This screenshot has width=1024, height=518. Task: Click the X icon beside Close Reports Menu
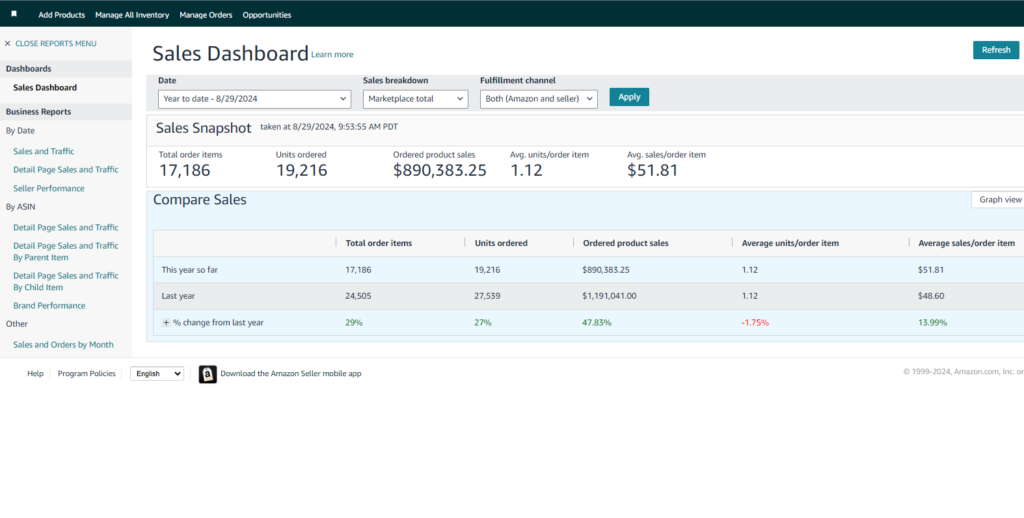[7, 44]
